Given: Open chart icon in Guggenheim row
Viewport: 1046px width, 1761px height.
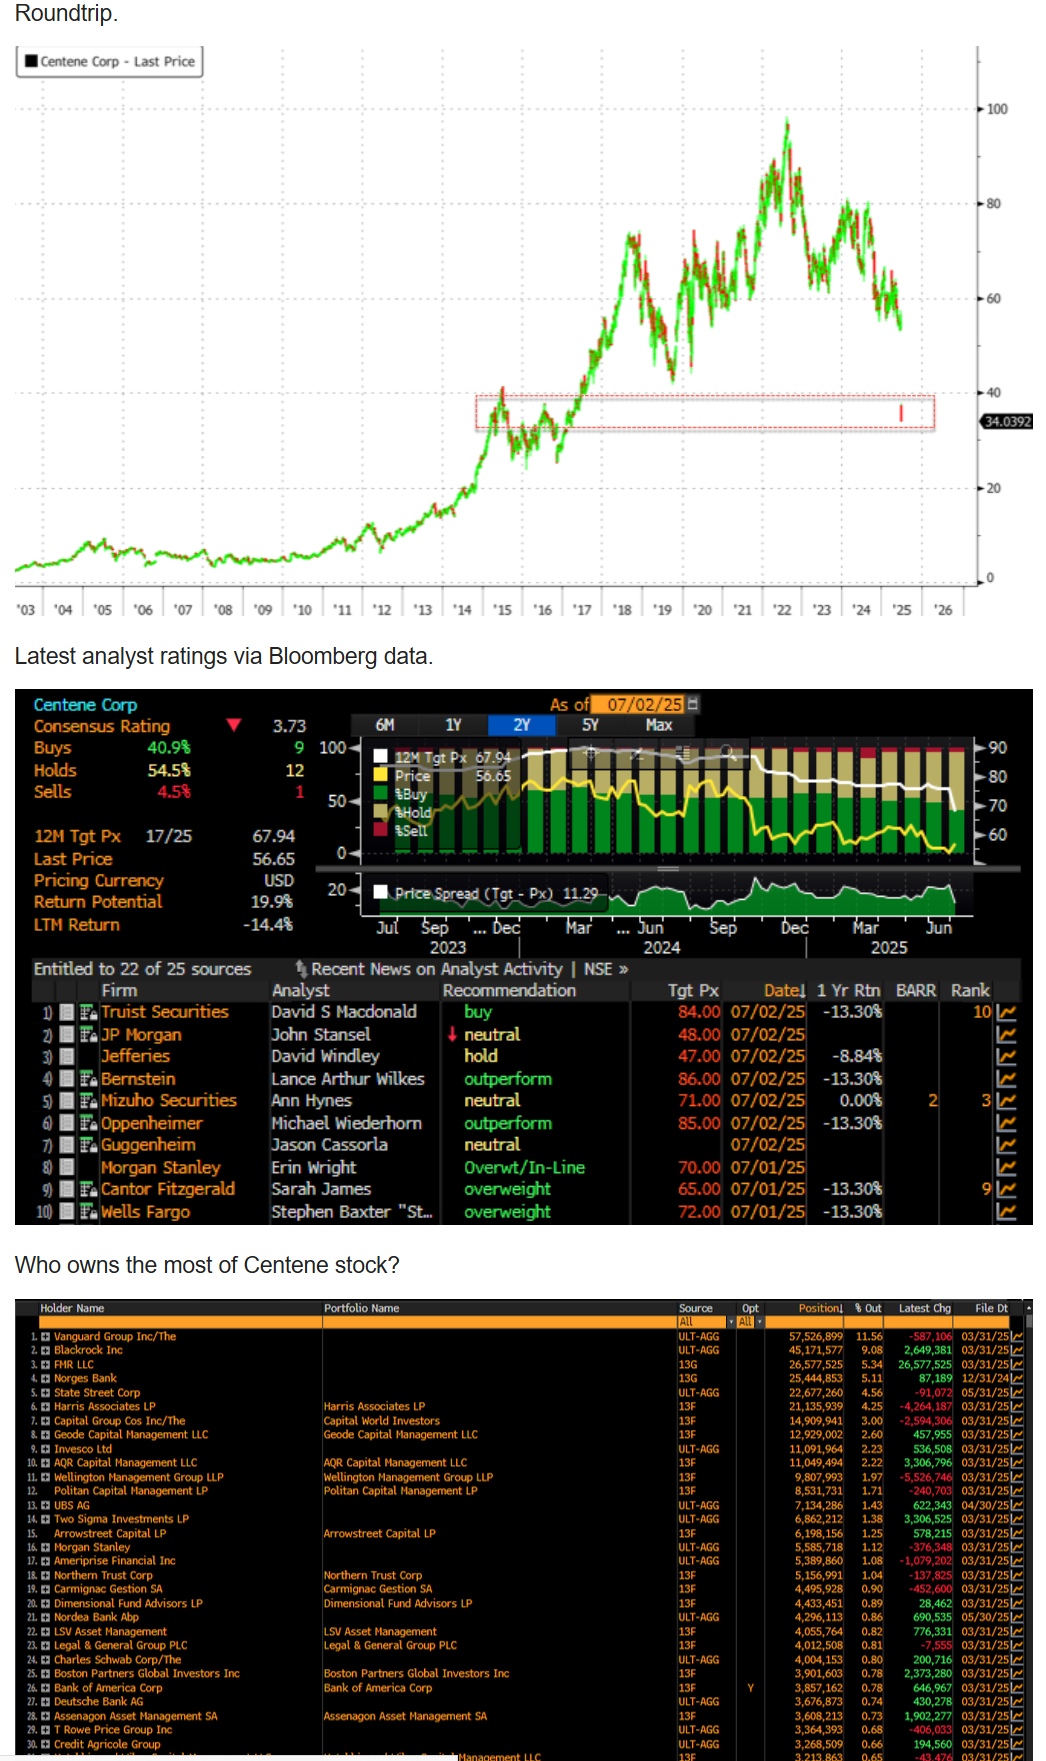Looking at the screenshot, I should point(1006,1145).
